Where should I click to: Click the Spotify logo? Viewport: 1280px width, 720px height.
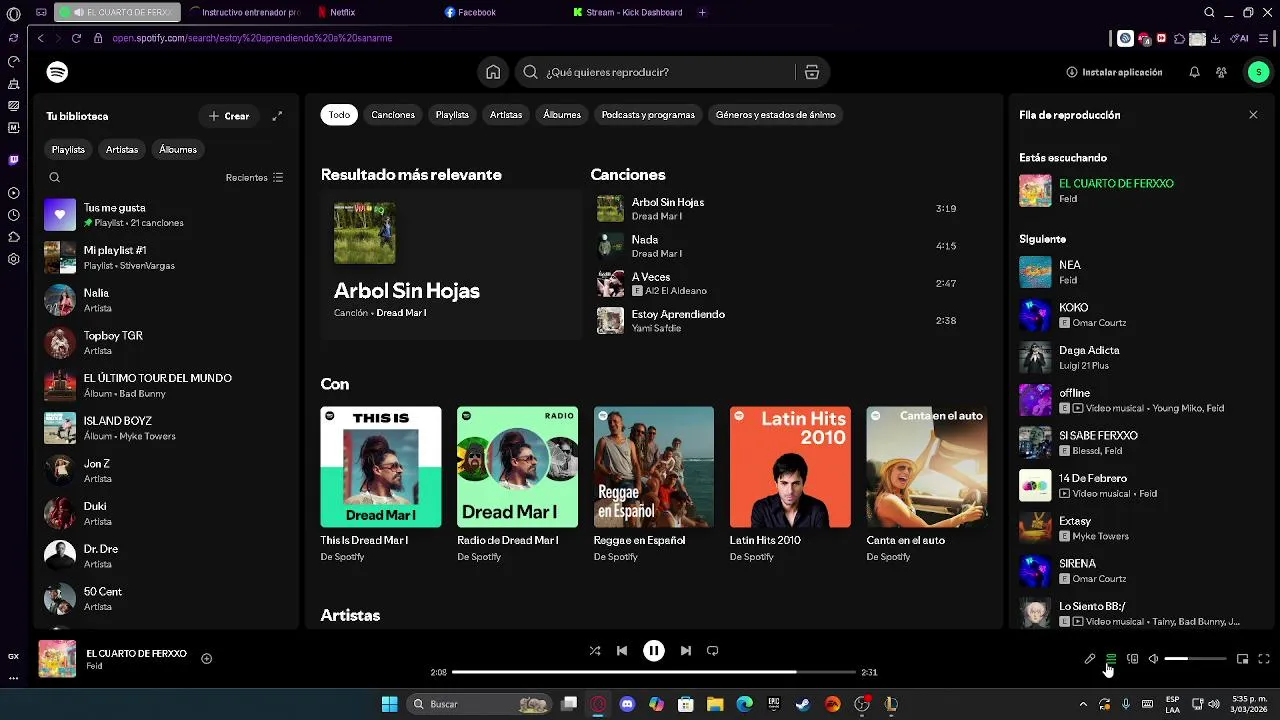tap(57, 72)
